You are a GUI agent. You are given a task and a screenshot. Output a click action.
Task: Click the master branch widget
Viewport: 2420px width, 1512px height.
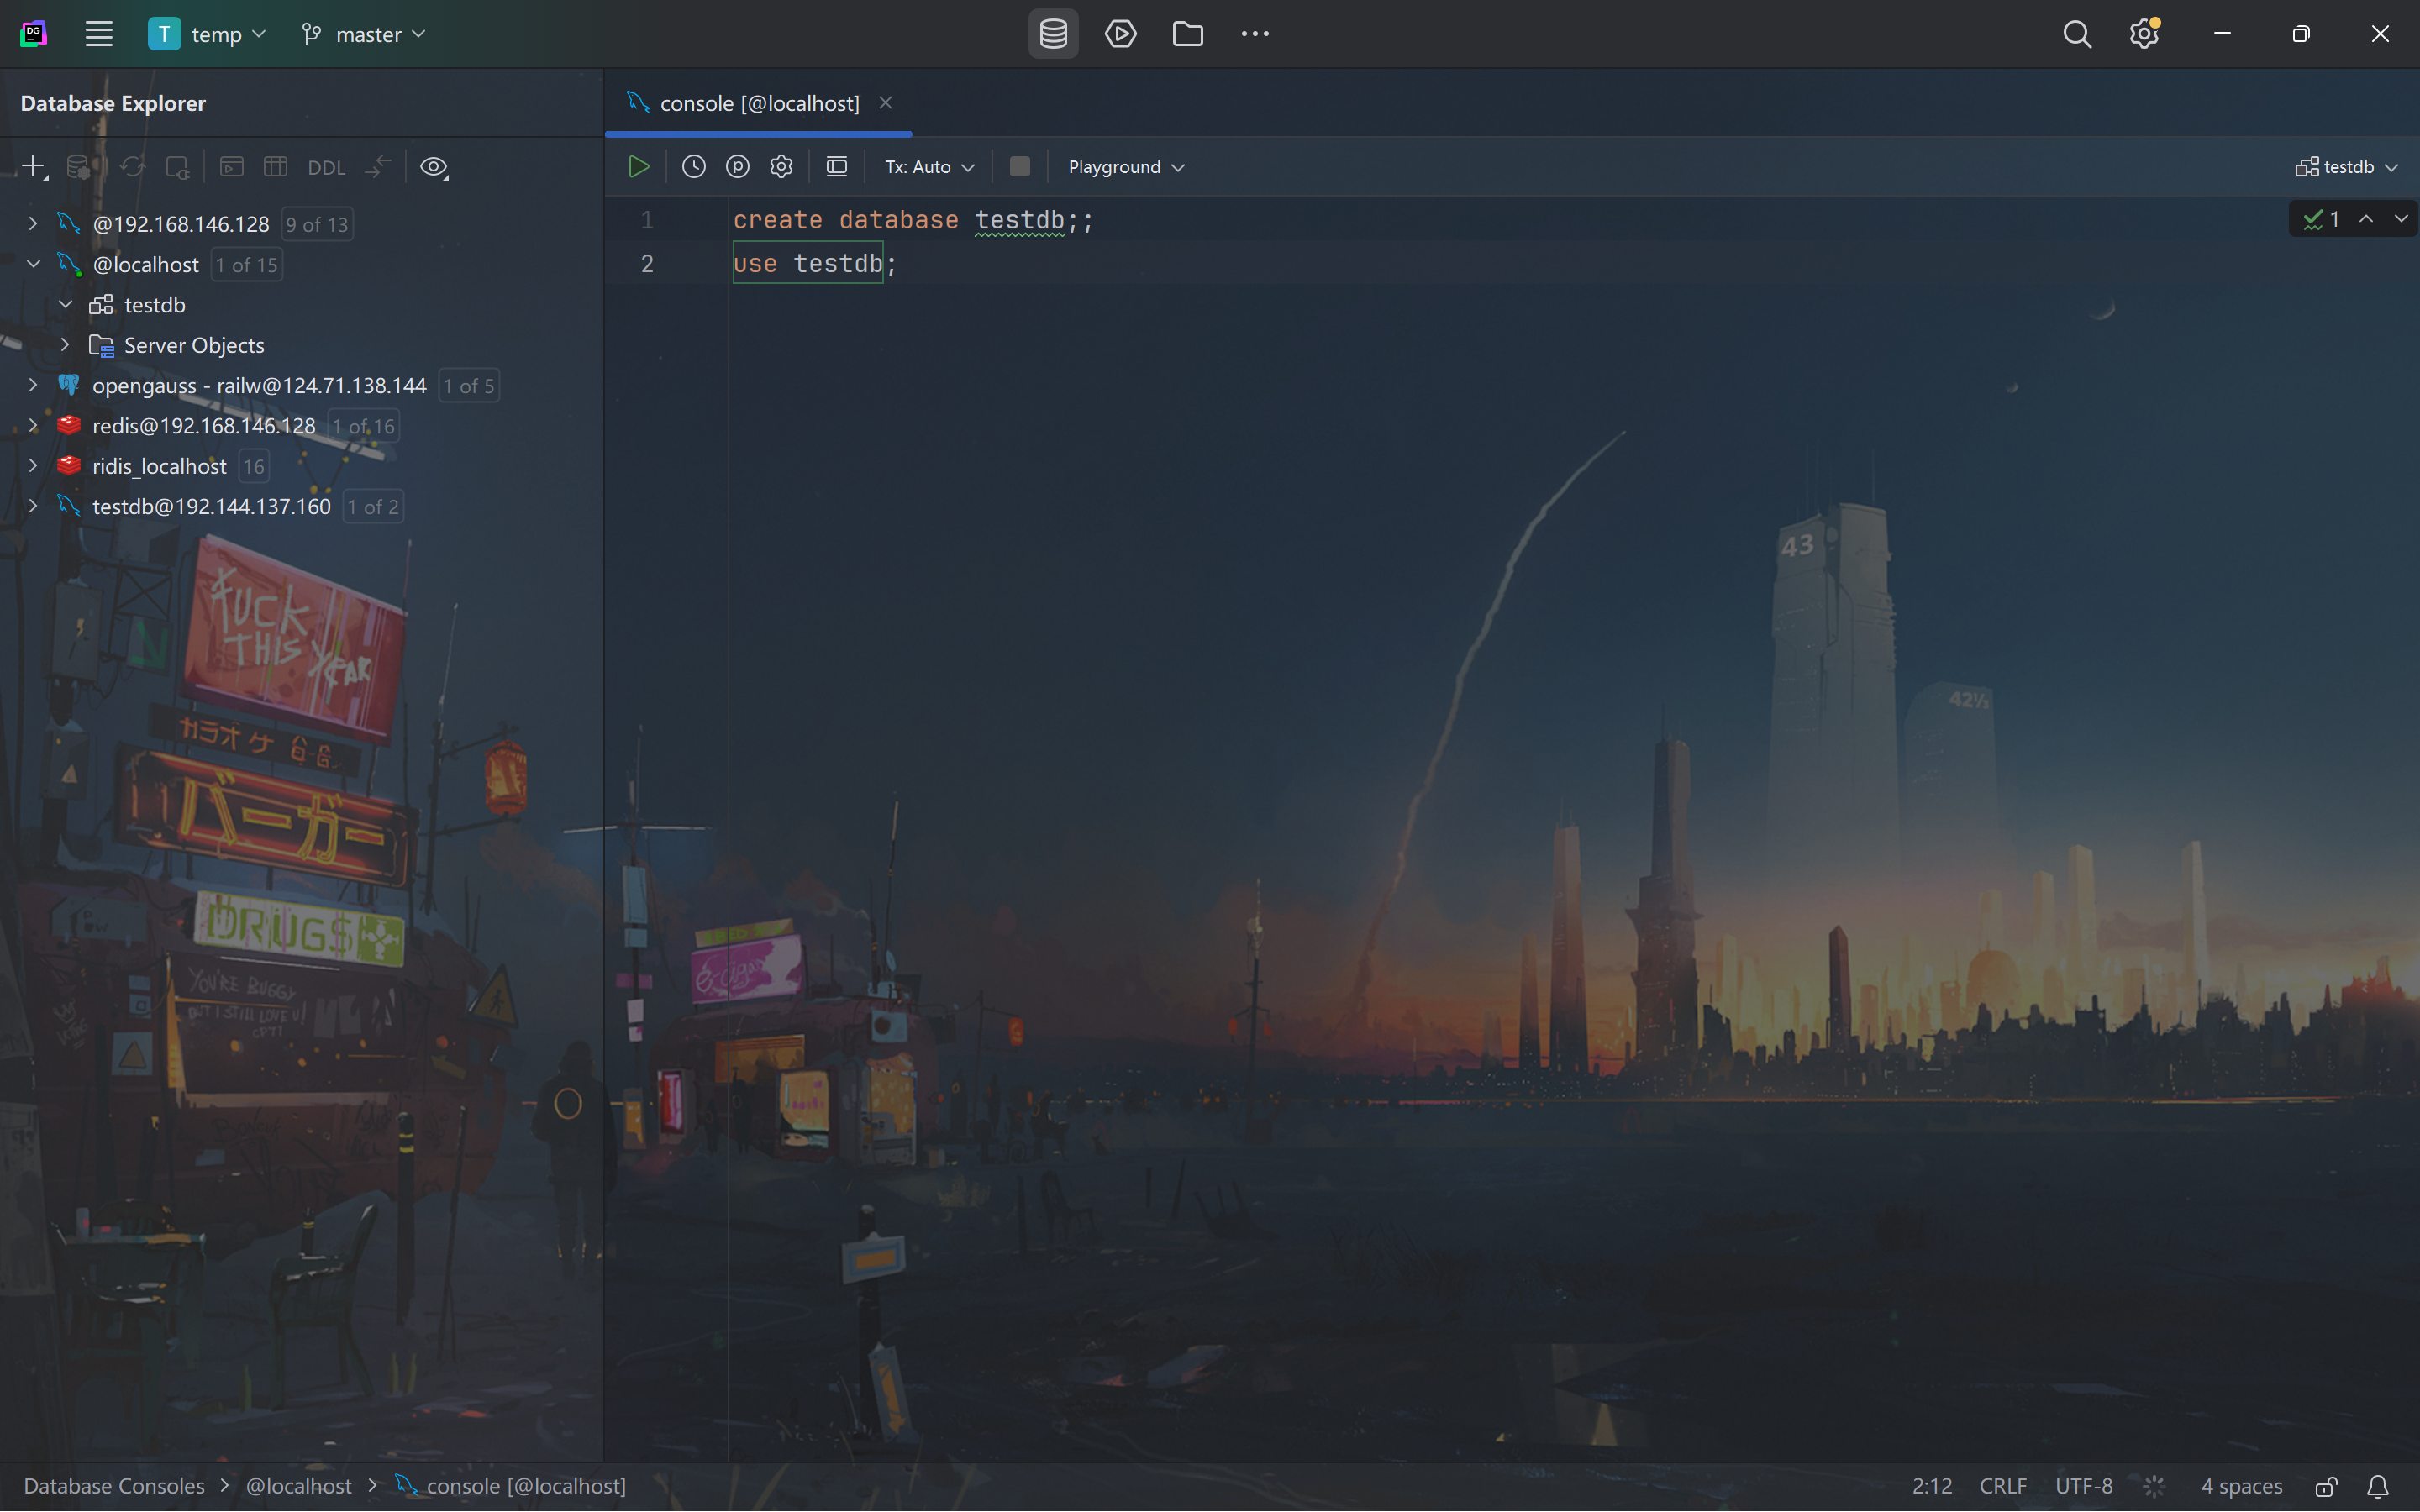(x=365, y=34)
